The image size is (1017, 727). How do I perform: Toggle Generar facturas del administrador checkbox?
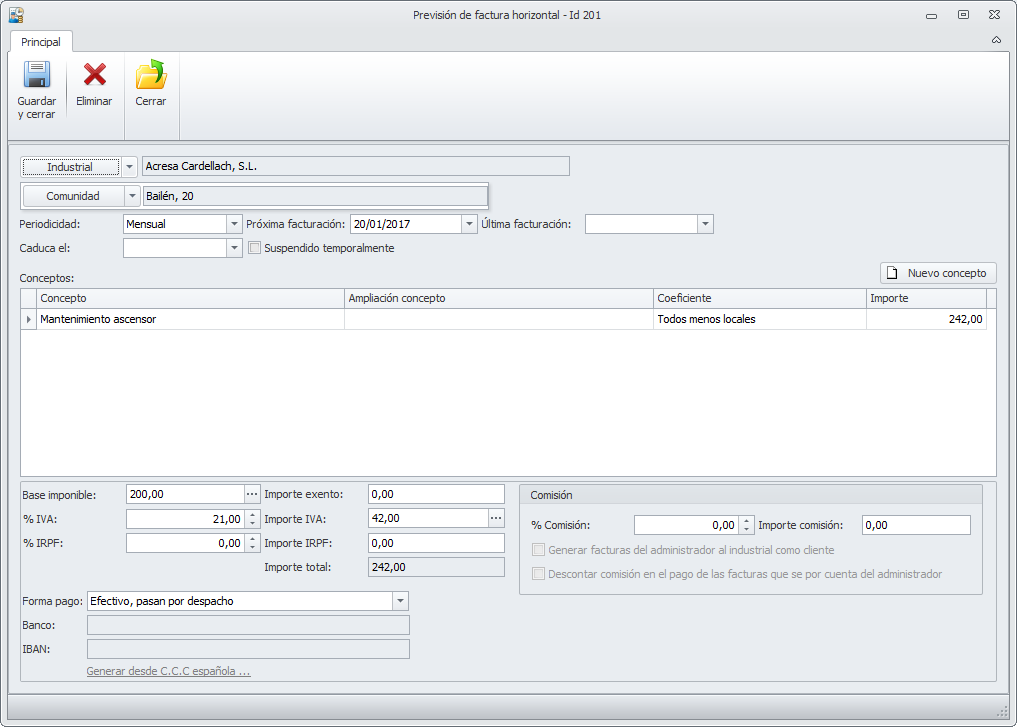pyautogui.click(x=539, y=550)
